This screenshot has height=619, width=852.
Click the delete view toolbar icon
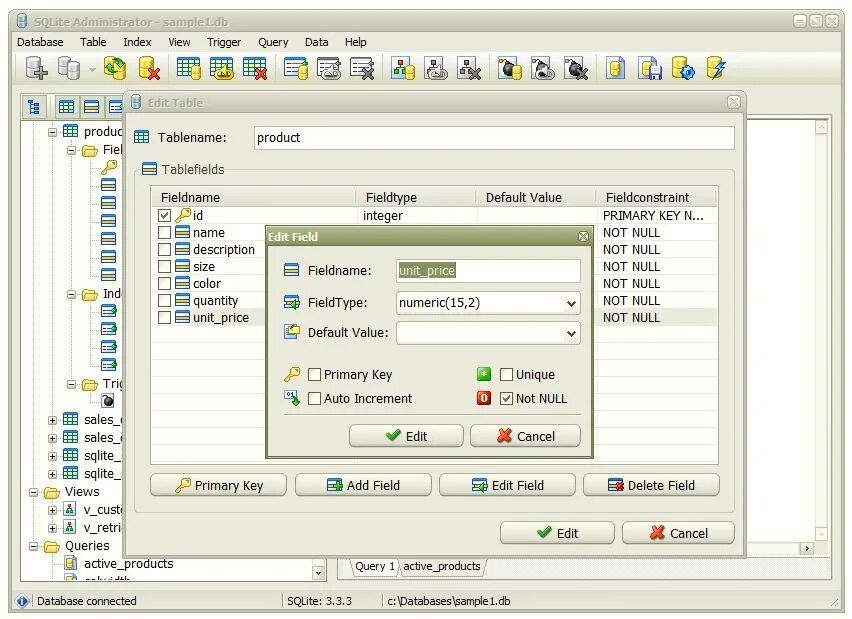469,68
